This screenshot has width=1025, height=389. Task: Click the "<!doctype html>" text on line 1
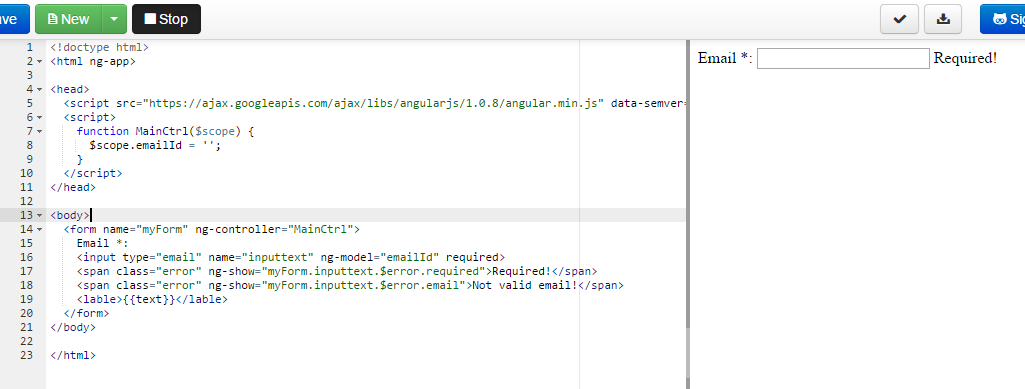pyautogui.click(x=99, y=47)
